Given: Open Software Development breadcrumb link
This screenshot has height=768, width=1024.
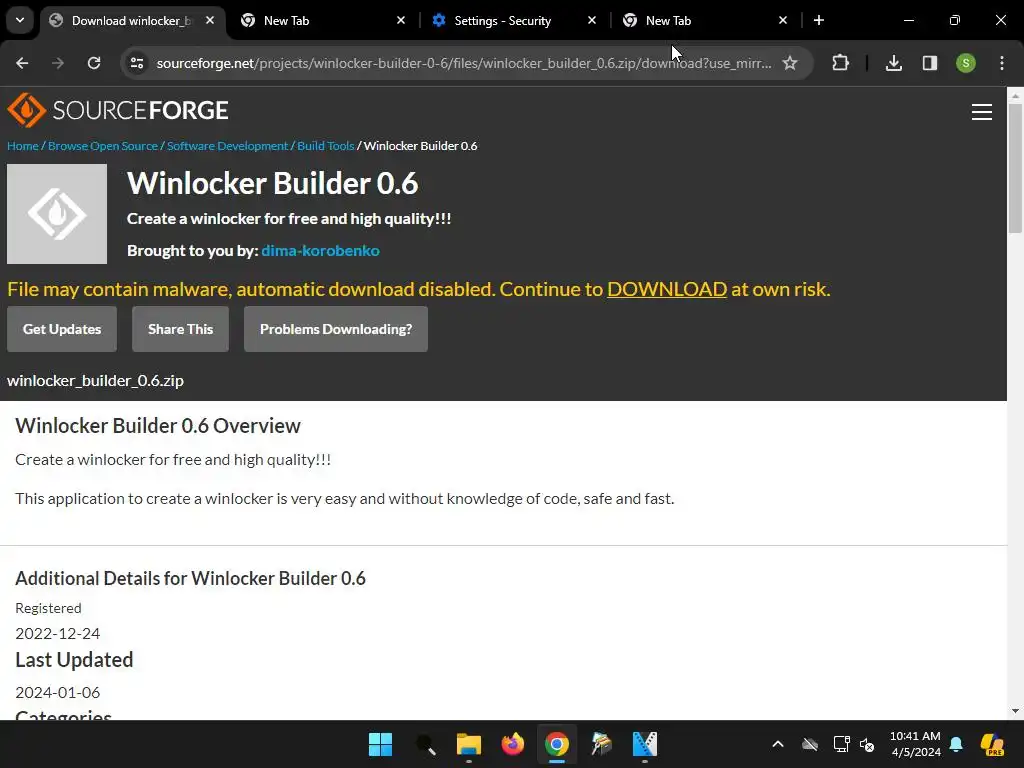Looking at the screenshot, I should tap(227, 146).
